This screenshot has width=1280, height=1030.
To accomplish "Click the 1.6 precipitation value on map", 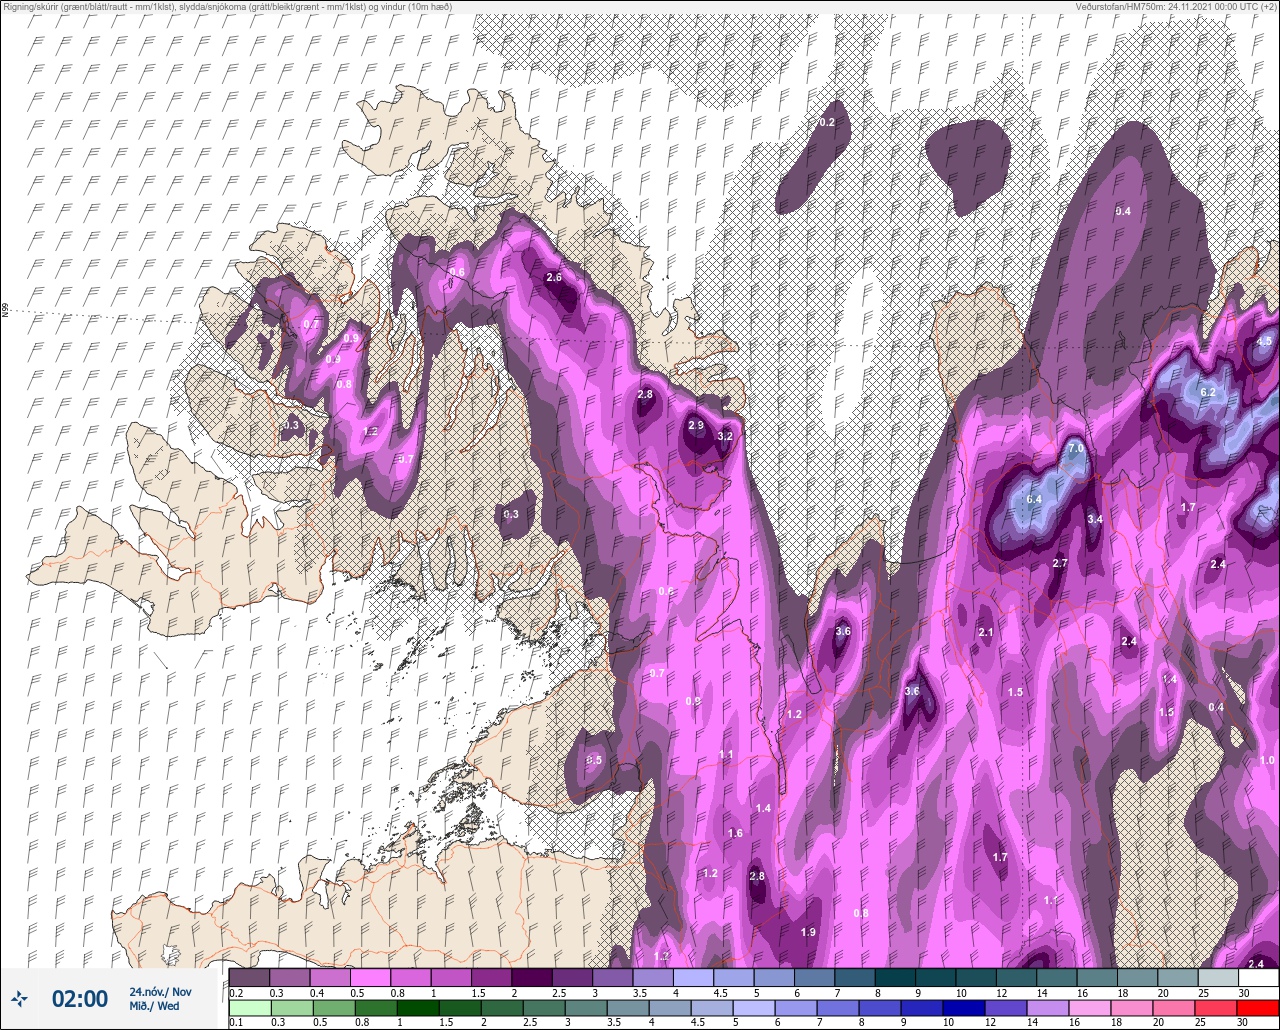I will point(736,833).
